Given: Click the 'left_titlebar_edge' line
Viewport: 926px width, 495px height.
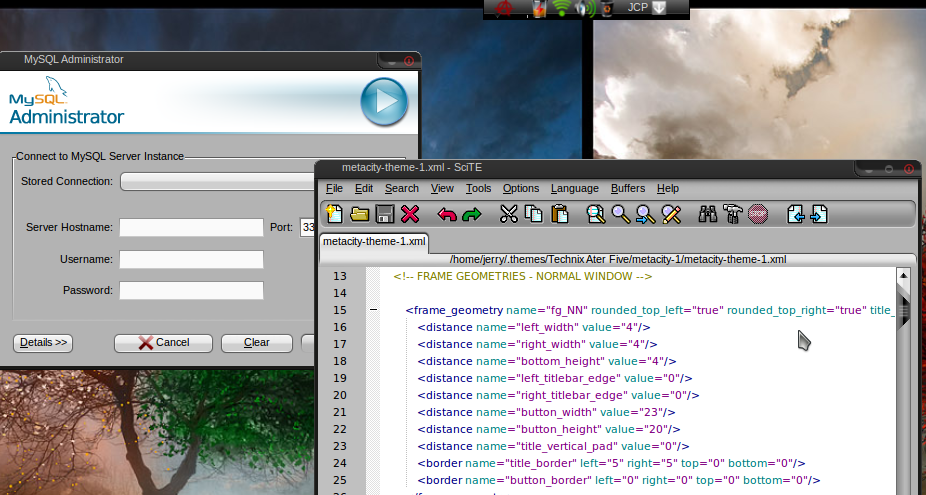Looking at the screenshot, I should (555, 378).
